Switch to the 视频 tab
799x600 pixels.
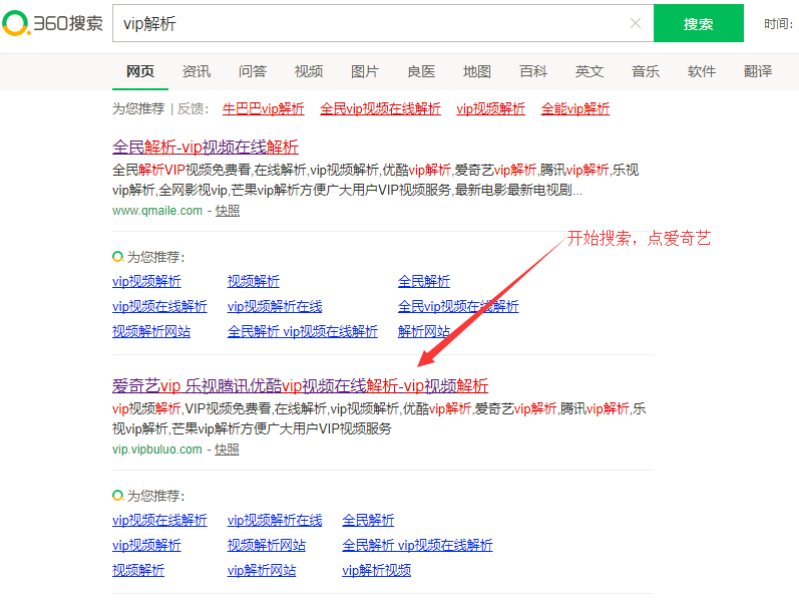[x=308, y=71]
